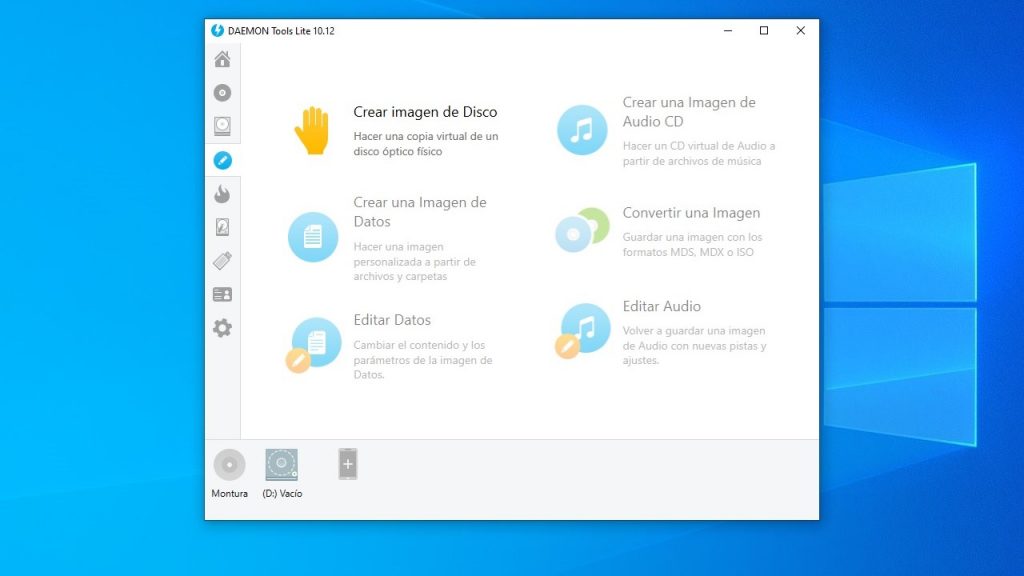Open Crear una Imagen de Audio CD

coord(689,112)
